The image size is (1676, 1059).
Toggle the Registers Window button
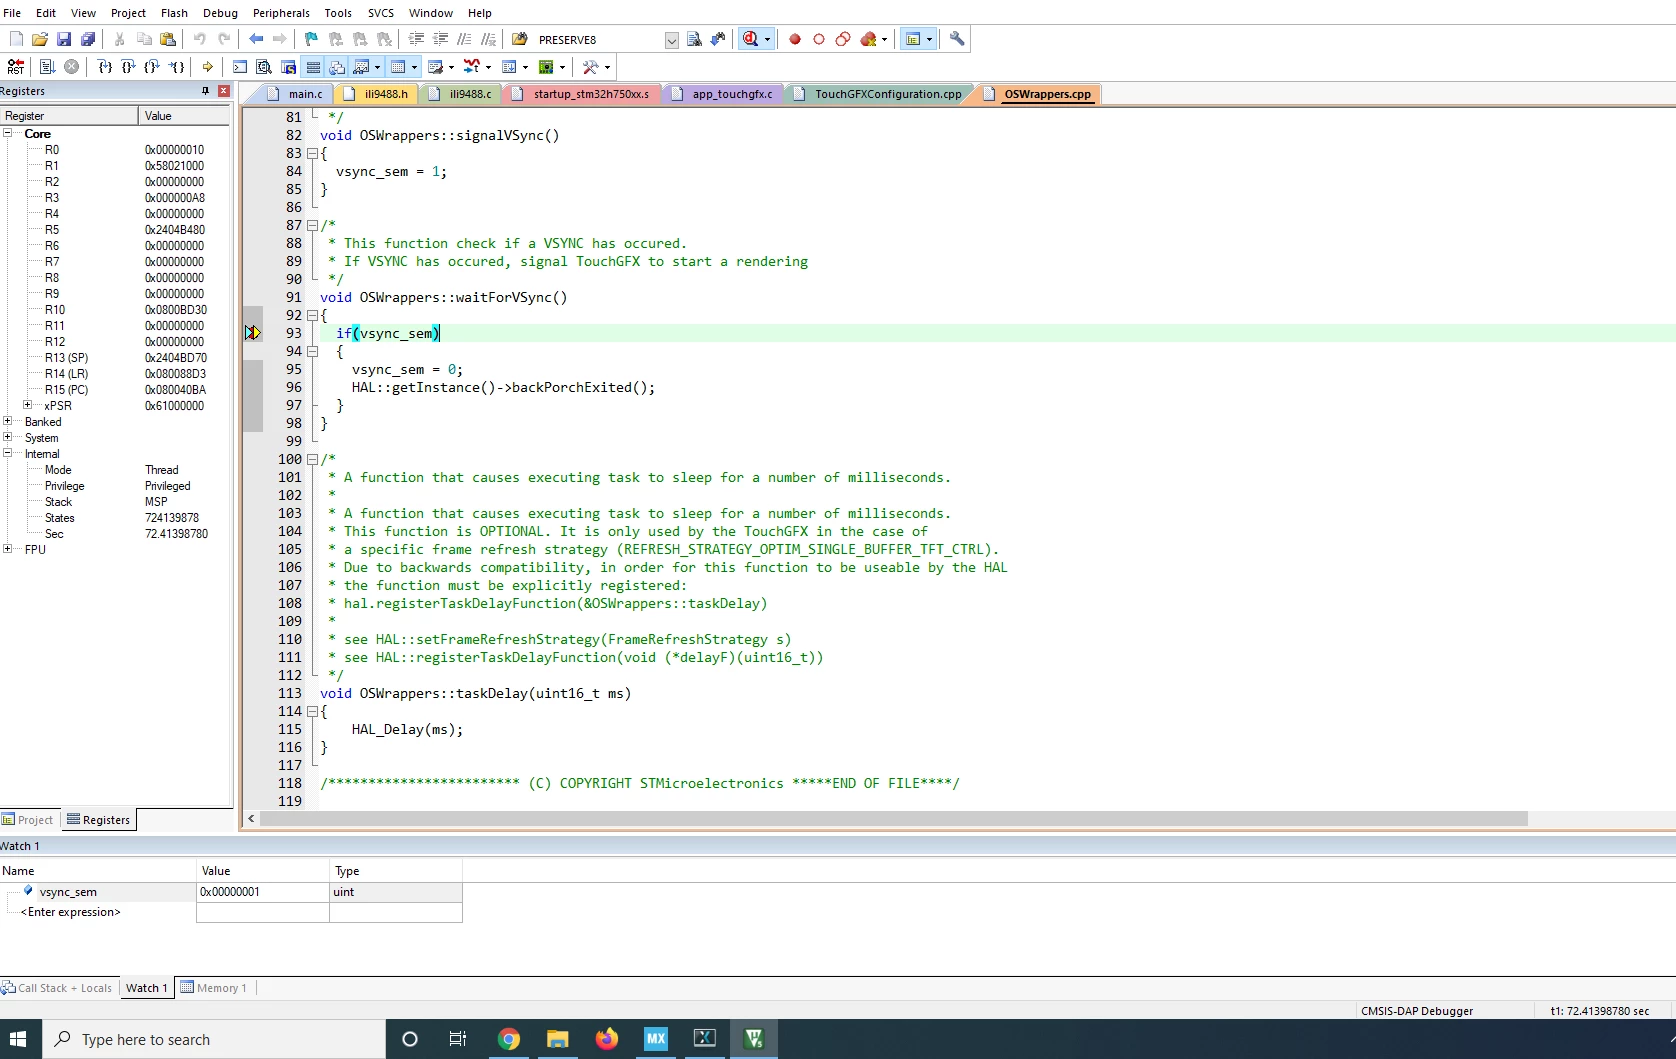[x=313, y=67]
